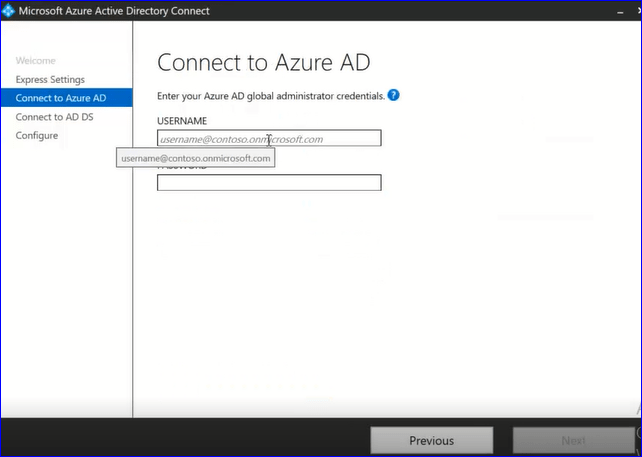Image resolution: width=642 pixels, height=457 pixels.
Task: Select Welcome step in sidebar
Action: coord(36,61)
